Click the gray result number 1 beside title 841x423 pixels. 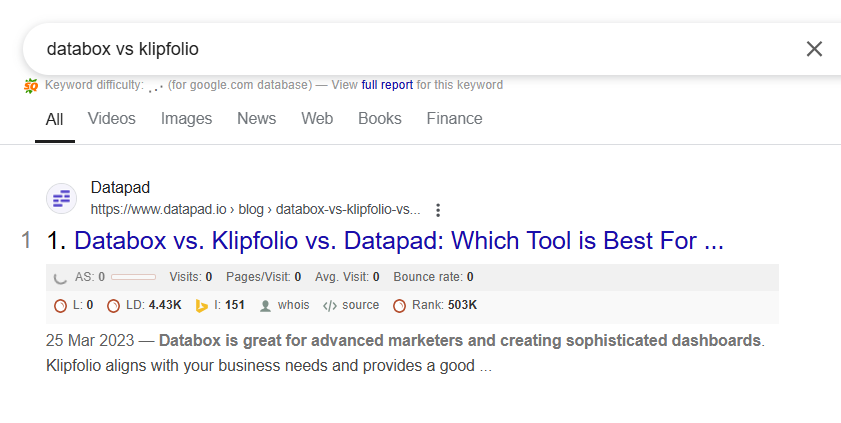[x=26, y=240]
